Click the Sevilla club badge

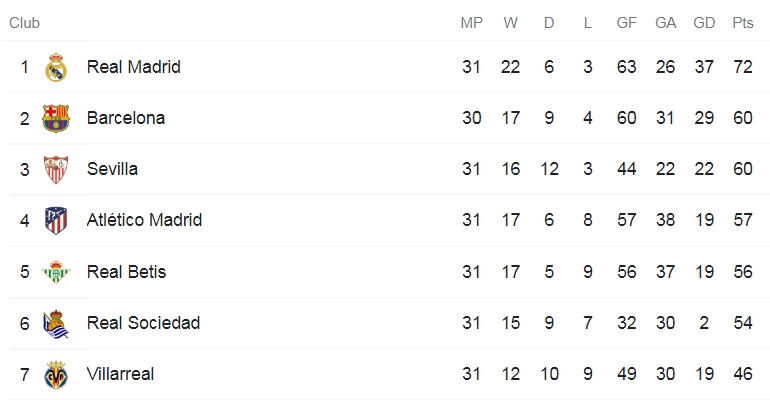56,170
